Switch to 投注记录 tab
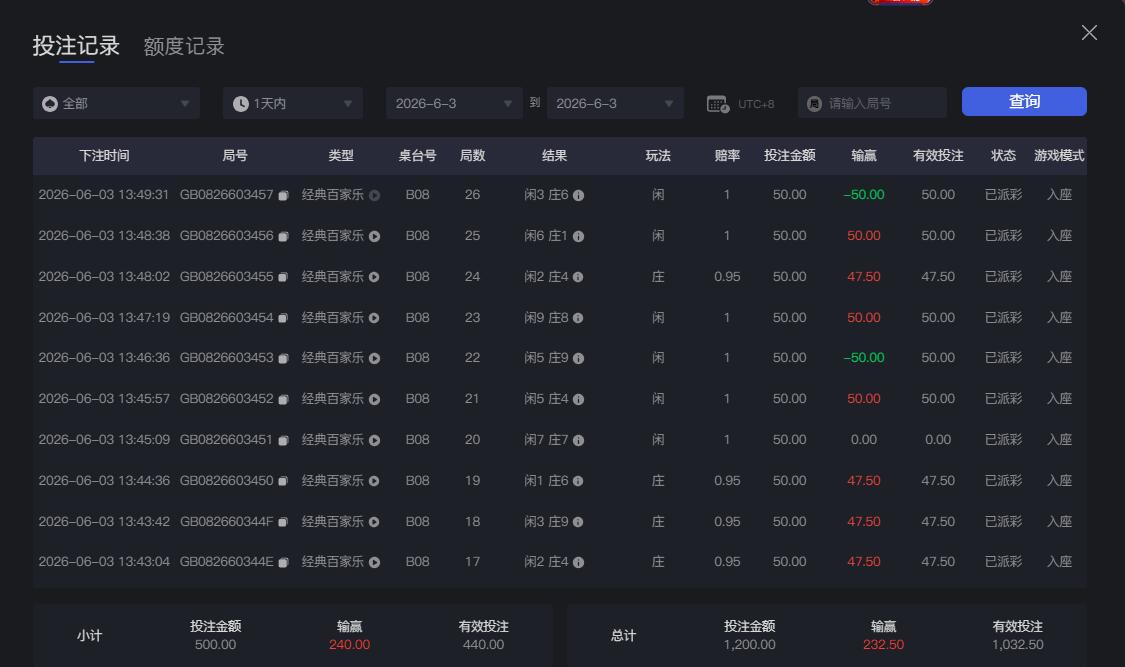Image resolution: width=1125 pixels, height=667 pixels. pyautogui.click(x=76, y=46)
